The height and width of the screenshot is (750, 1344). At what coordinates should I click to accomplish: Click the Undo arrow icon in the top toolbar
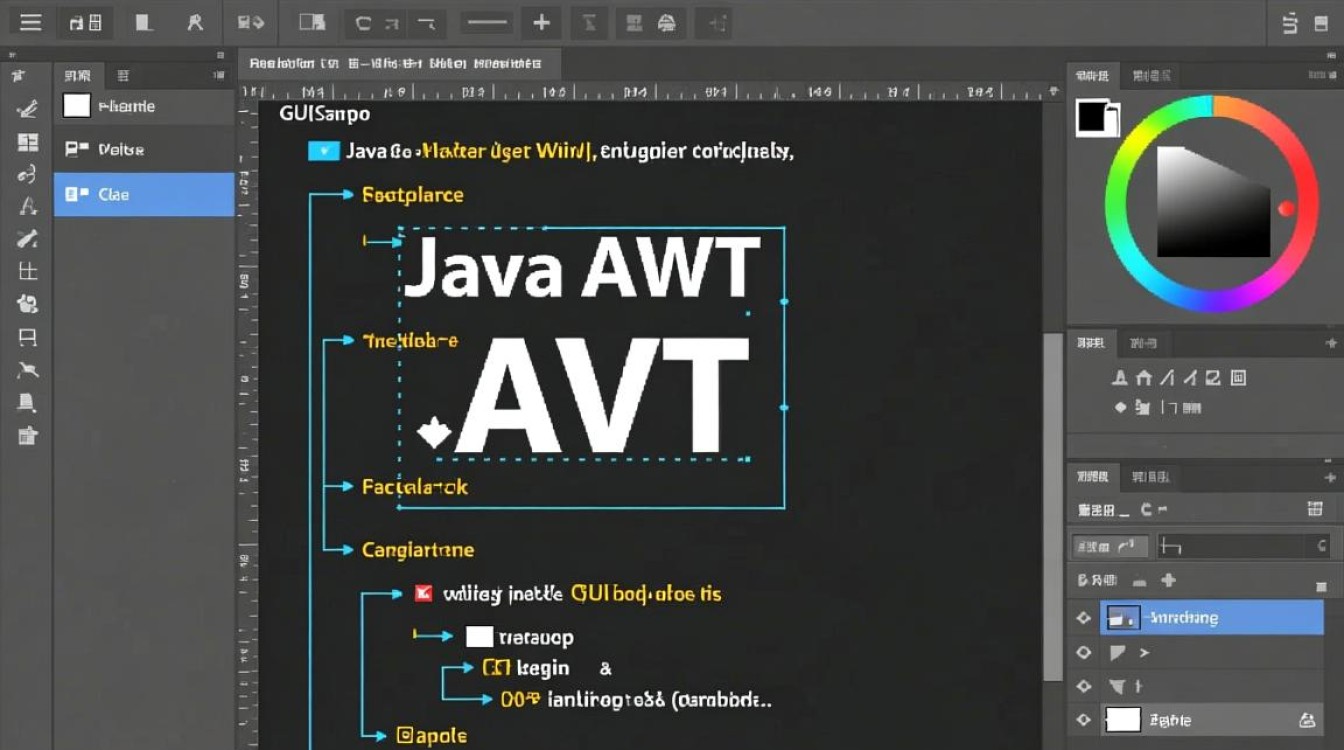point(365,22)
